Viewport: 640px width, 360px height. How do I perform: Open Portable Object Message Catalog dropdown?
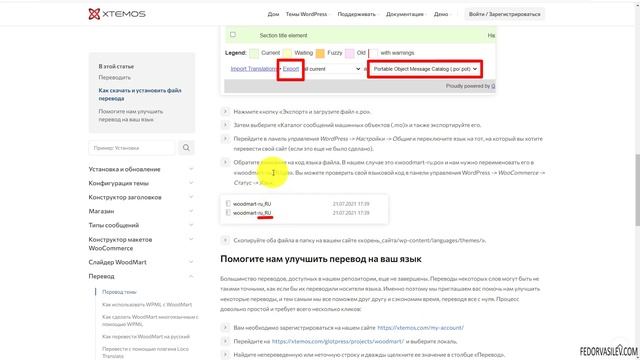click(x=425, y=69)
